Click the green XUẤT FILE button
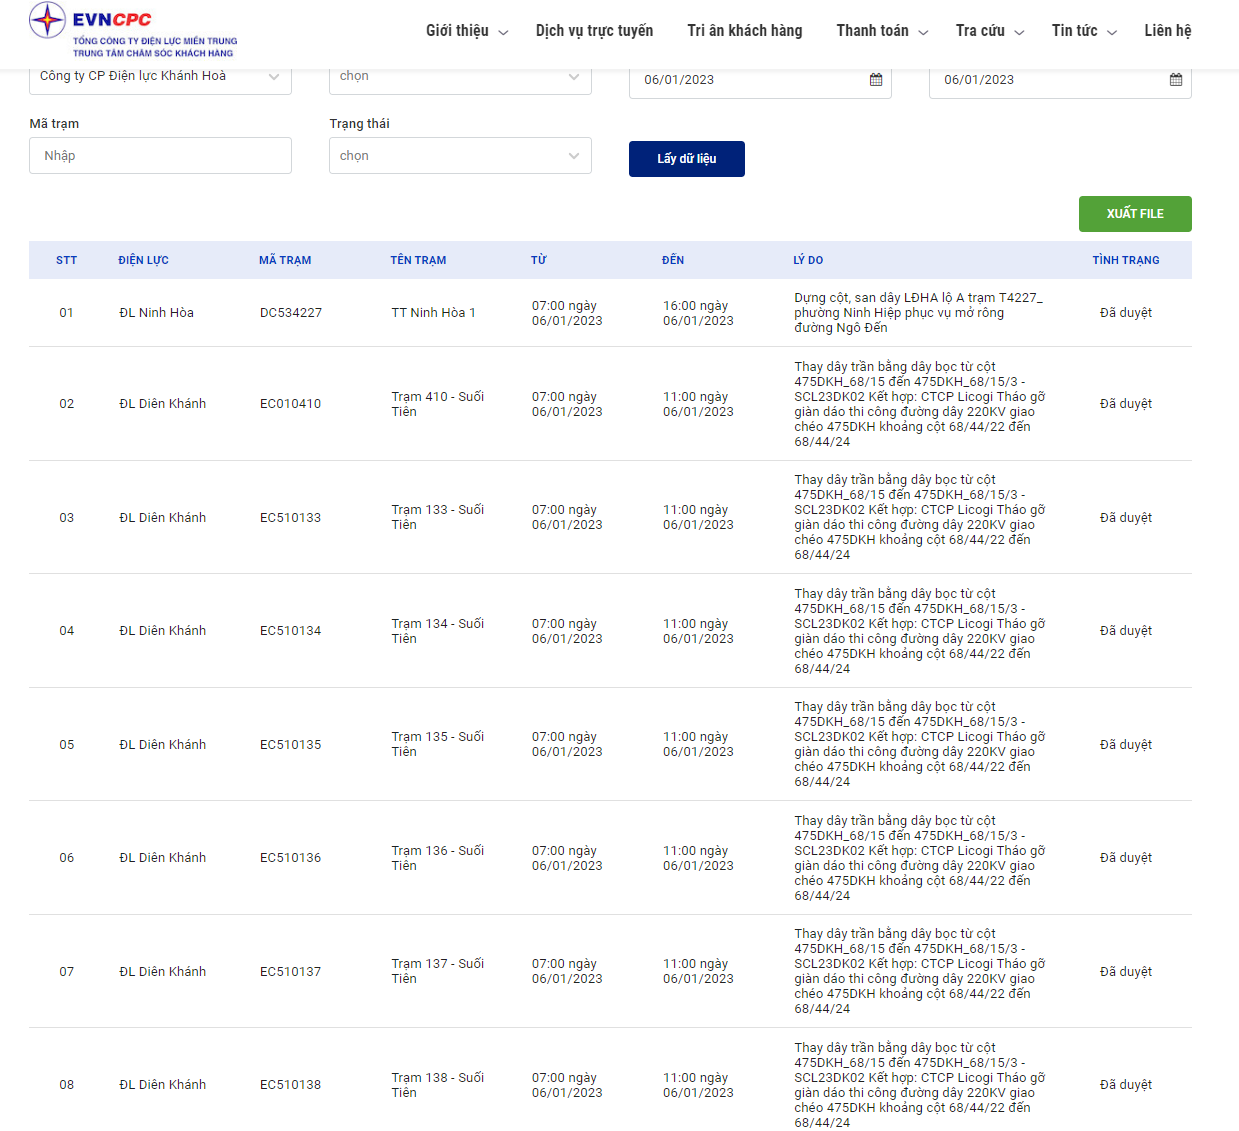The image size is (1239, 1131). click(x=1134, y=214)
